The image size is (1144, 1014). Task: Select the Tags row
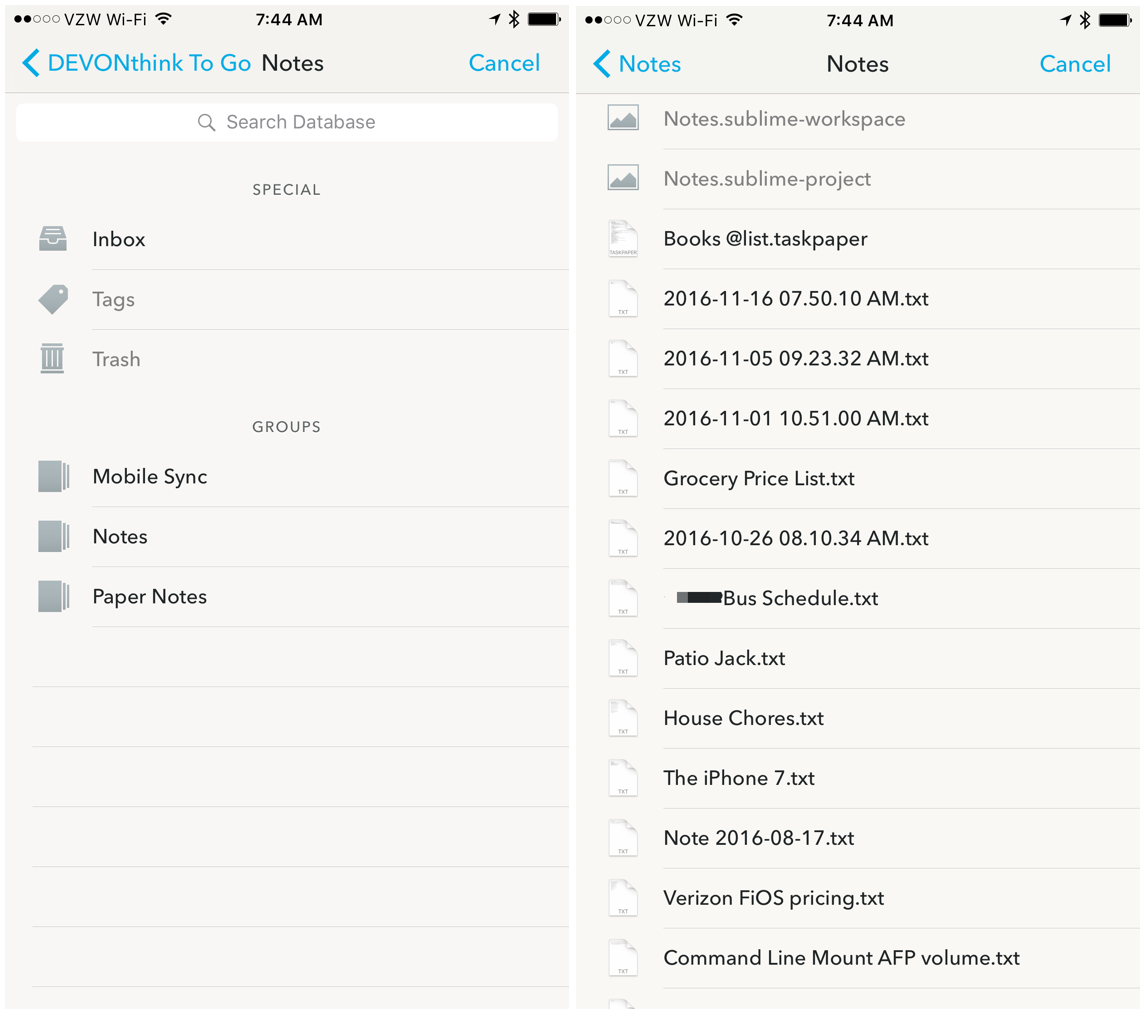(x=287, y=299)
